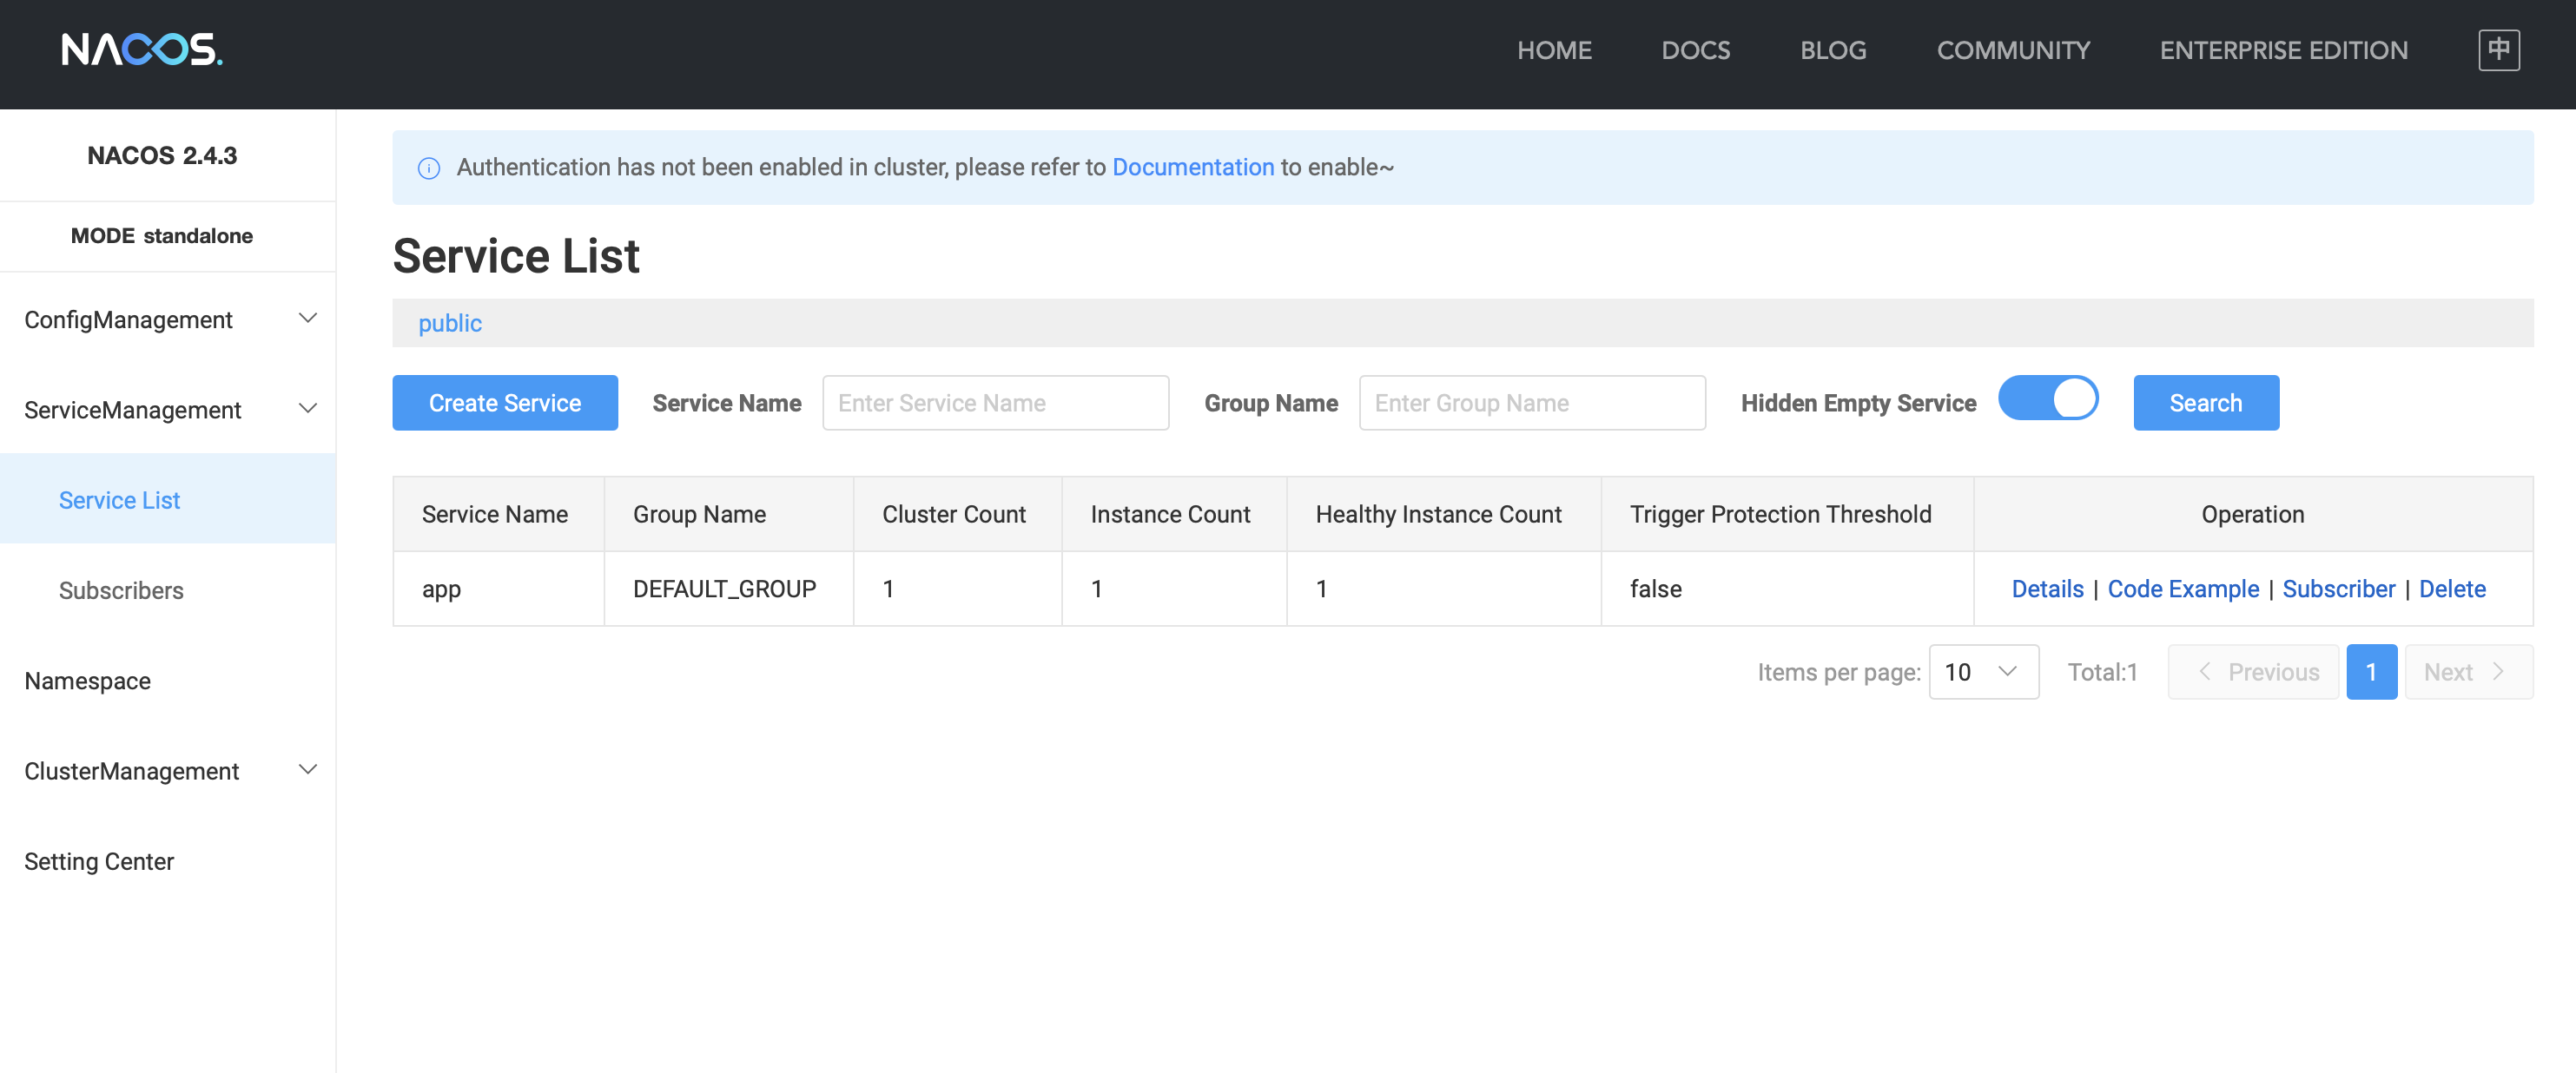The width and height of the screenshot is (2576, 1073).
Task: Open Namespace page
Action: (x=168, y=680)
